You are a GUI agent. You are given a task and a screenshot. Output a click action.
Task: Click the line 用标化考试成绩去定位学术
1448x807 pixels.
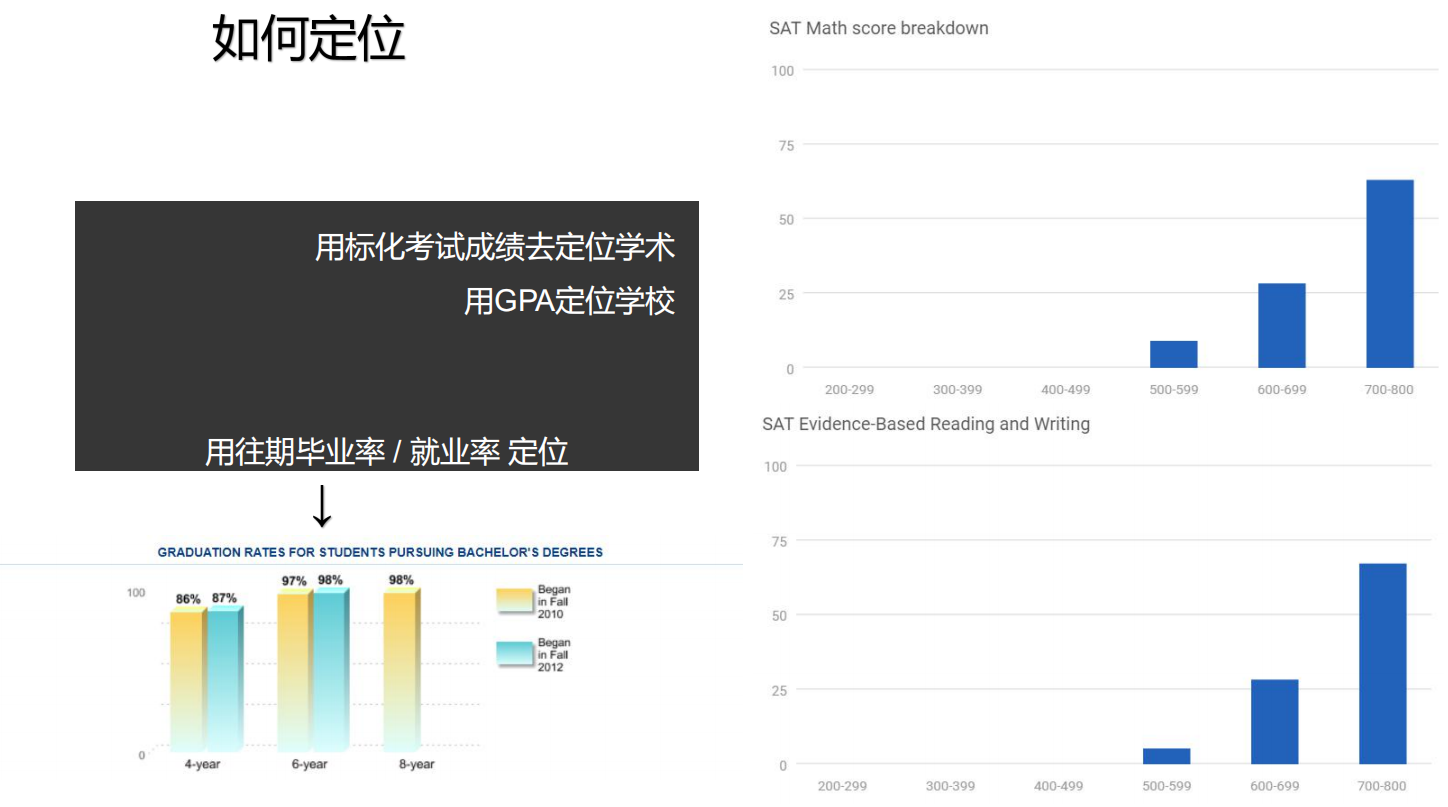[x=495, y=247]
